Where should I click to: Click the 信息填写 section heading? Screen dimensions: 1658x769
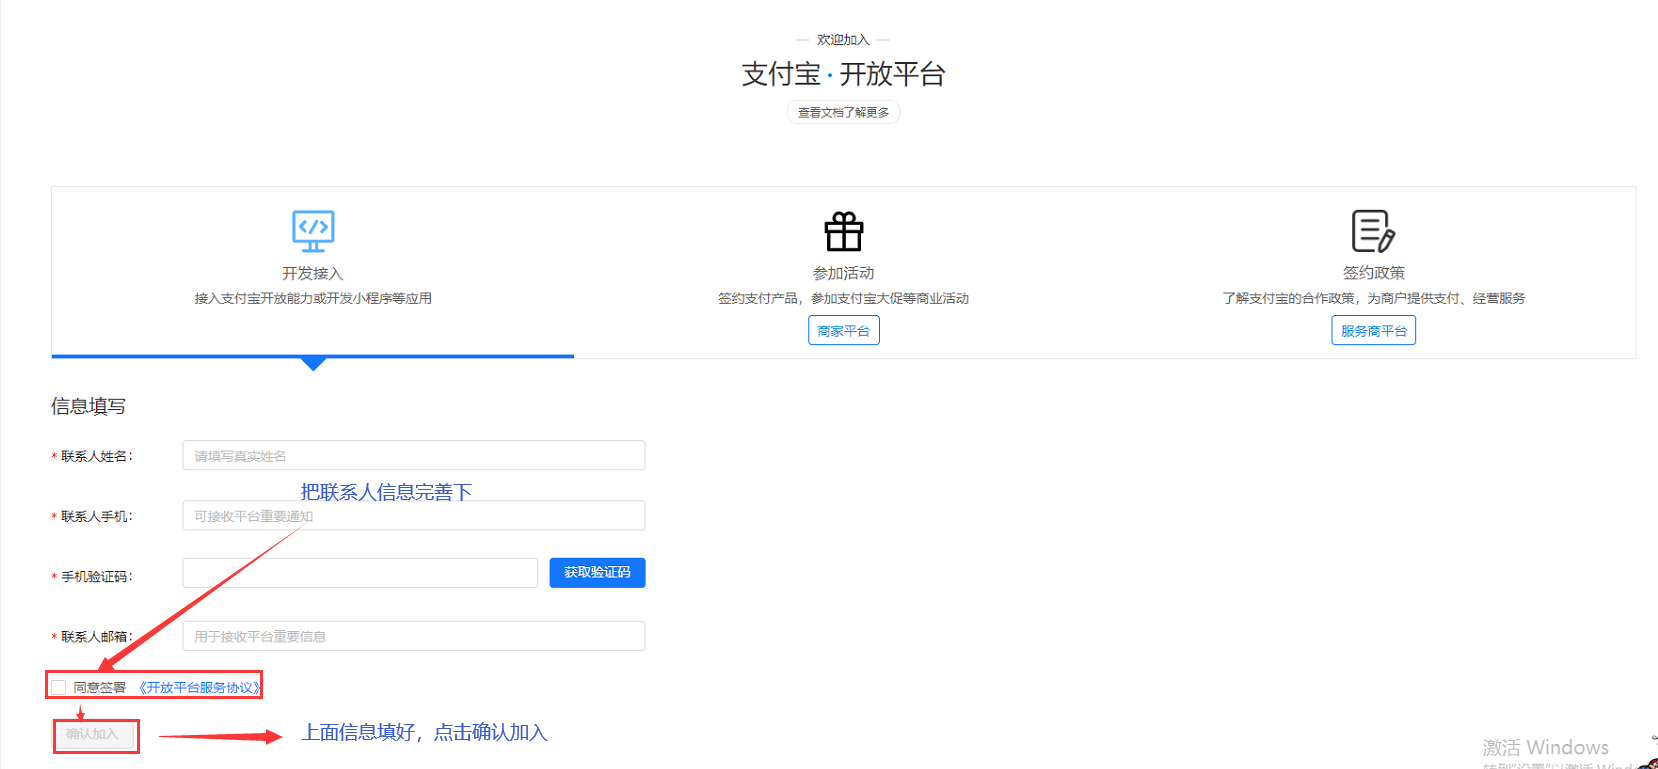[x=88, y=406]
